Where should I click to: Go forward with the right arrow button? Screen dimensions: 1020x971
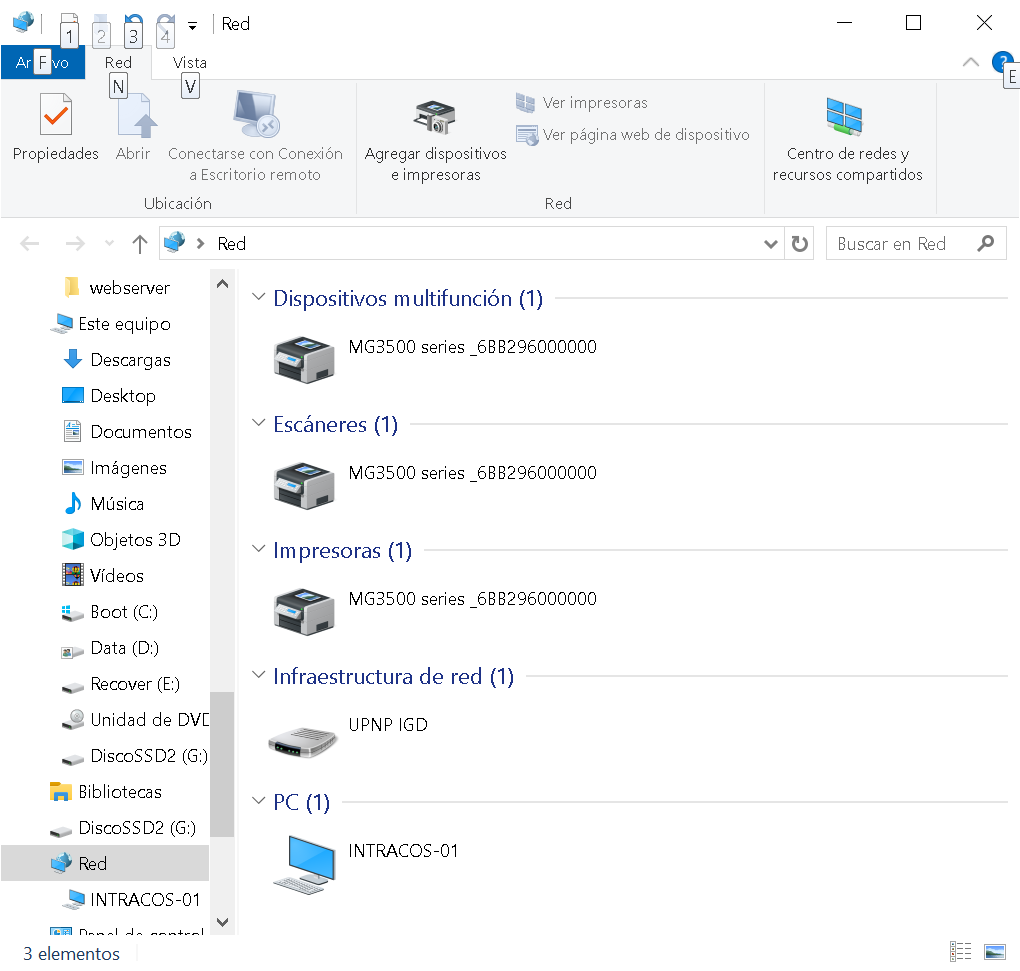pos(75,244)
